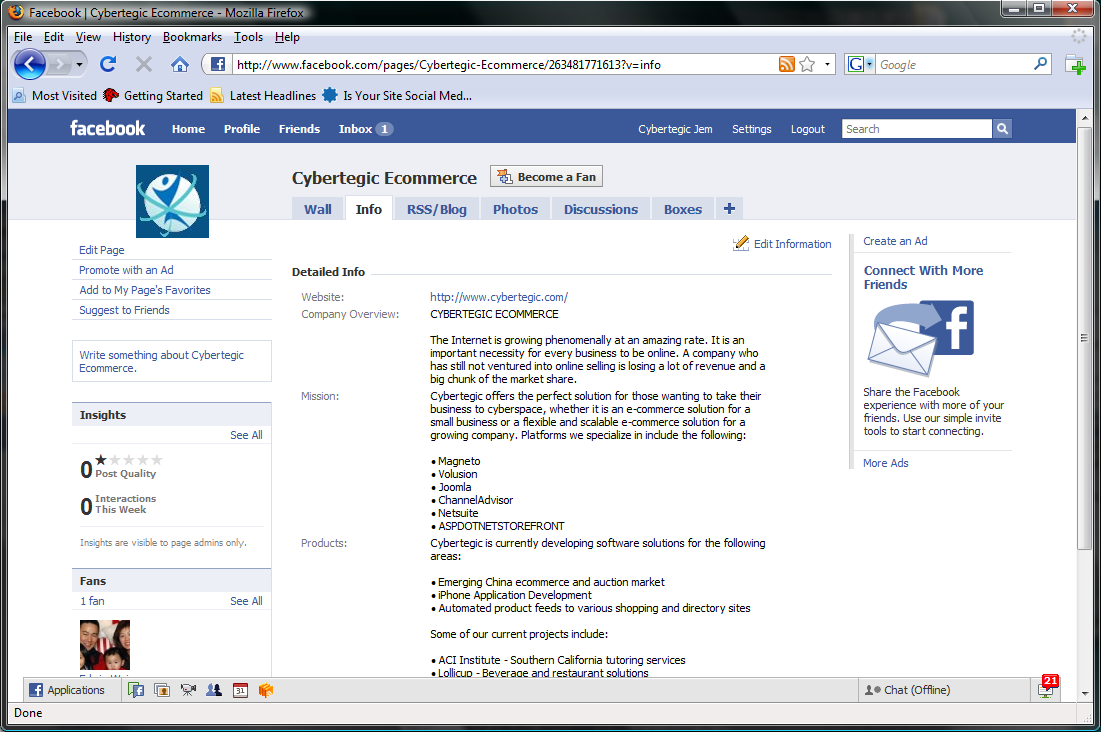The height and width of the screenshot is (732, 1101).
Task: Click the new tab folder-plus icon
Action: 1075,65
